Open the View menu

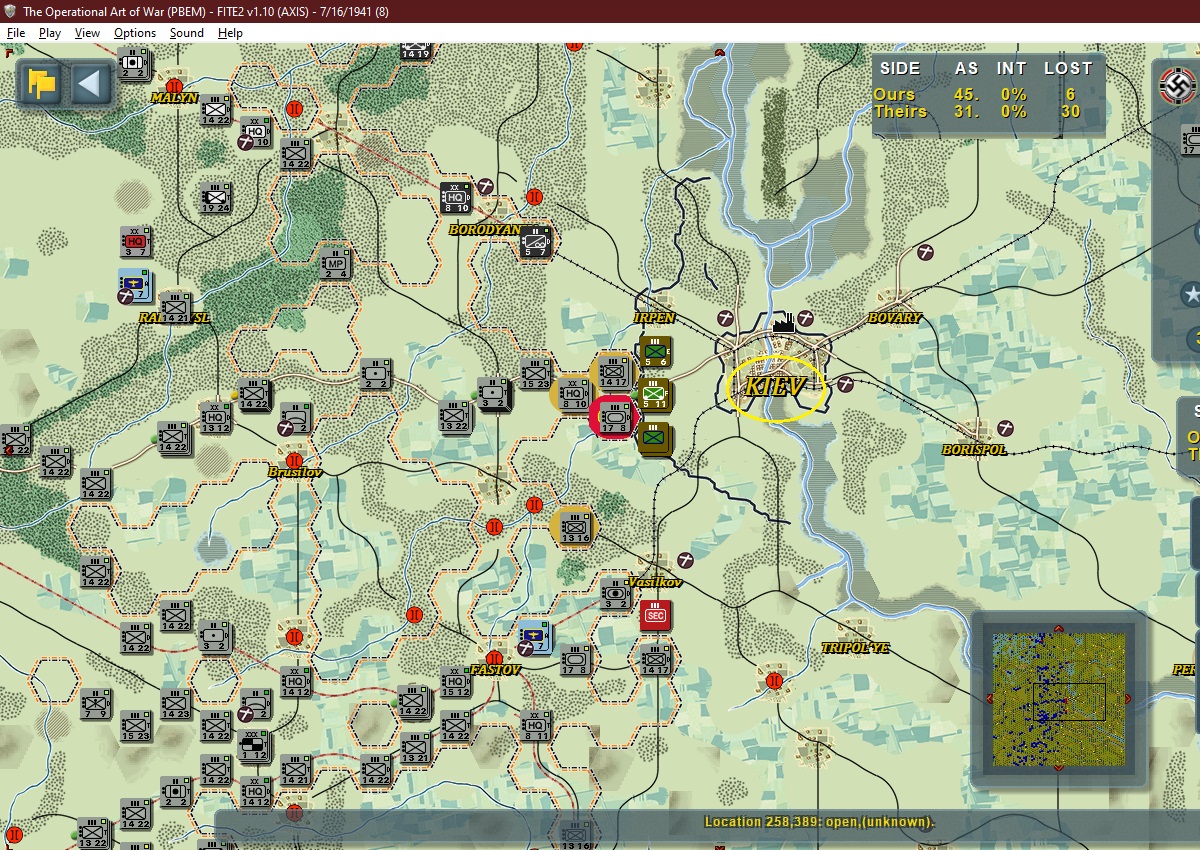point(87,33)
